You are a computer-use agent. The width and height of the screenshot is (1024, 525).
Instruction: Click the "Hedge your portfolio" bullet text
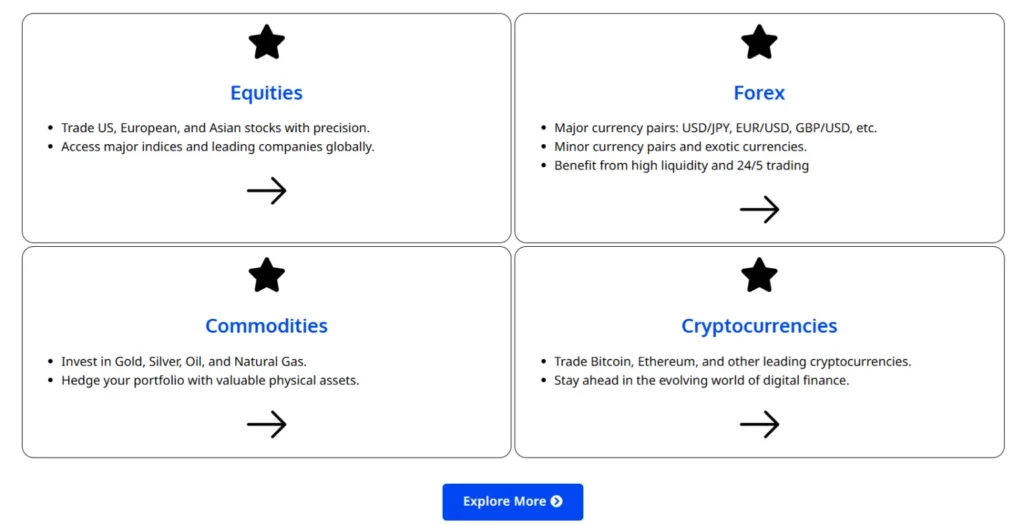pyautogui.click(x=209, y=380)
